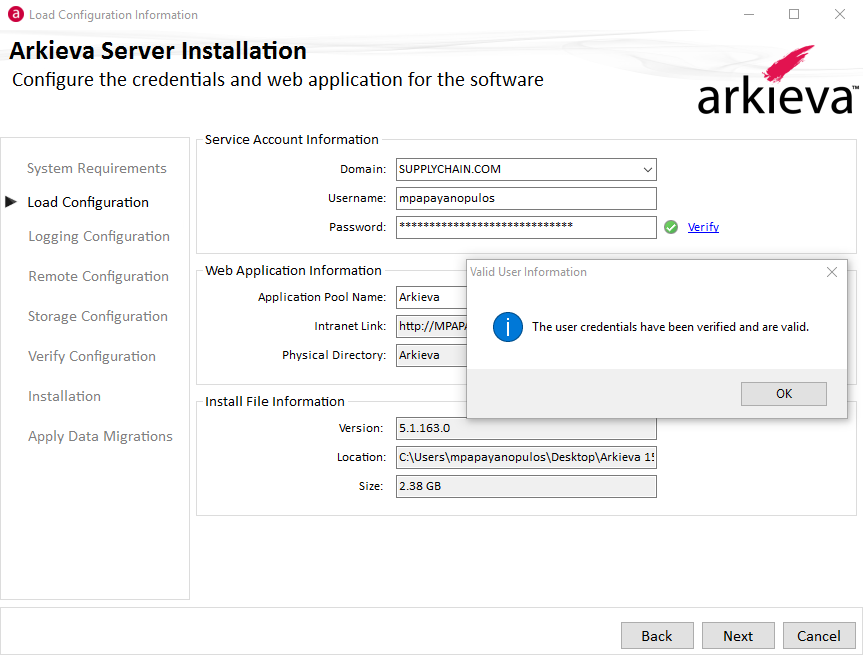
Task: Select System Requirements step
Action: [x=96, y=168]
